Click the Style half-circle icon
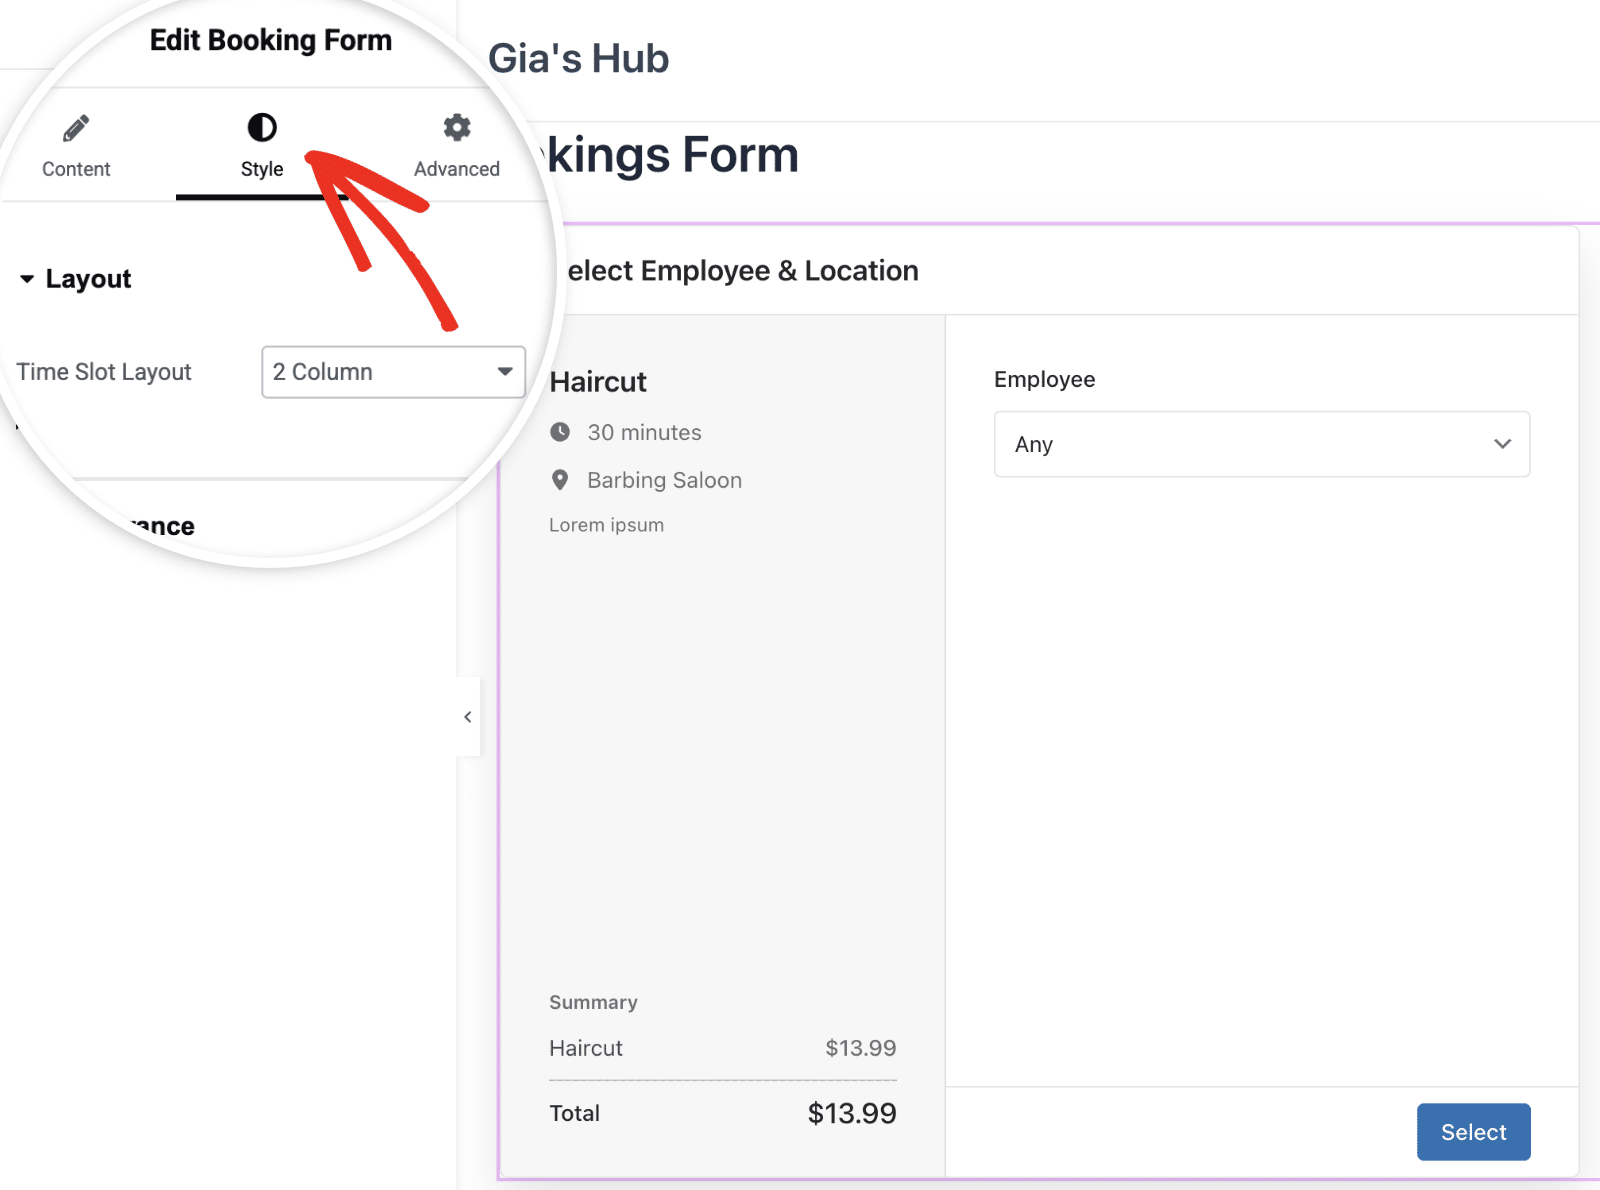 pyautogui.click(x=261, y=127)
